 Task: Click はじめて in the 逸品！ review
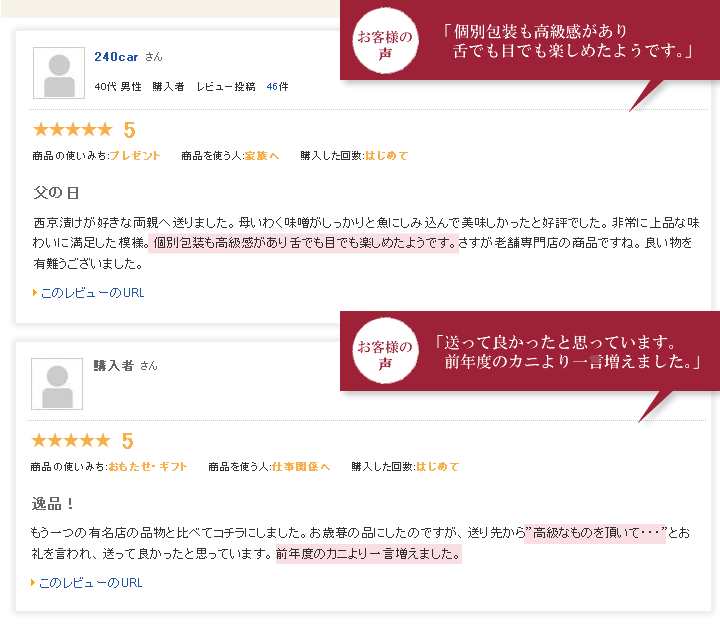pos(437,467)
